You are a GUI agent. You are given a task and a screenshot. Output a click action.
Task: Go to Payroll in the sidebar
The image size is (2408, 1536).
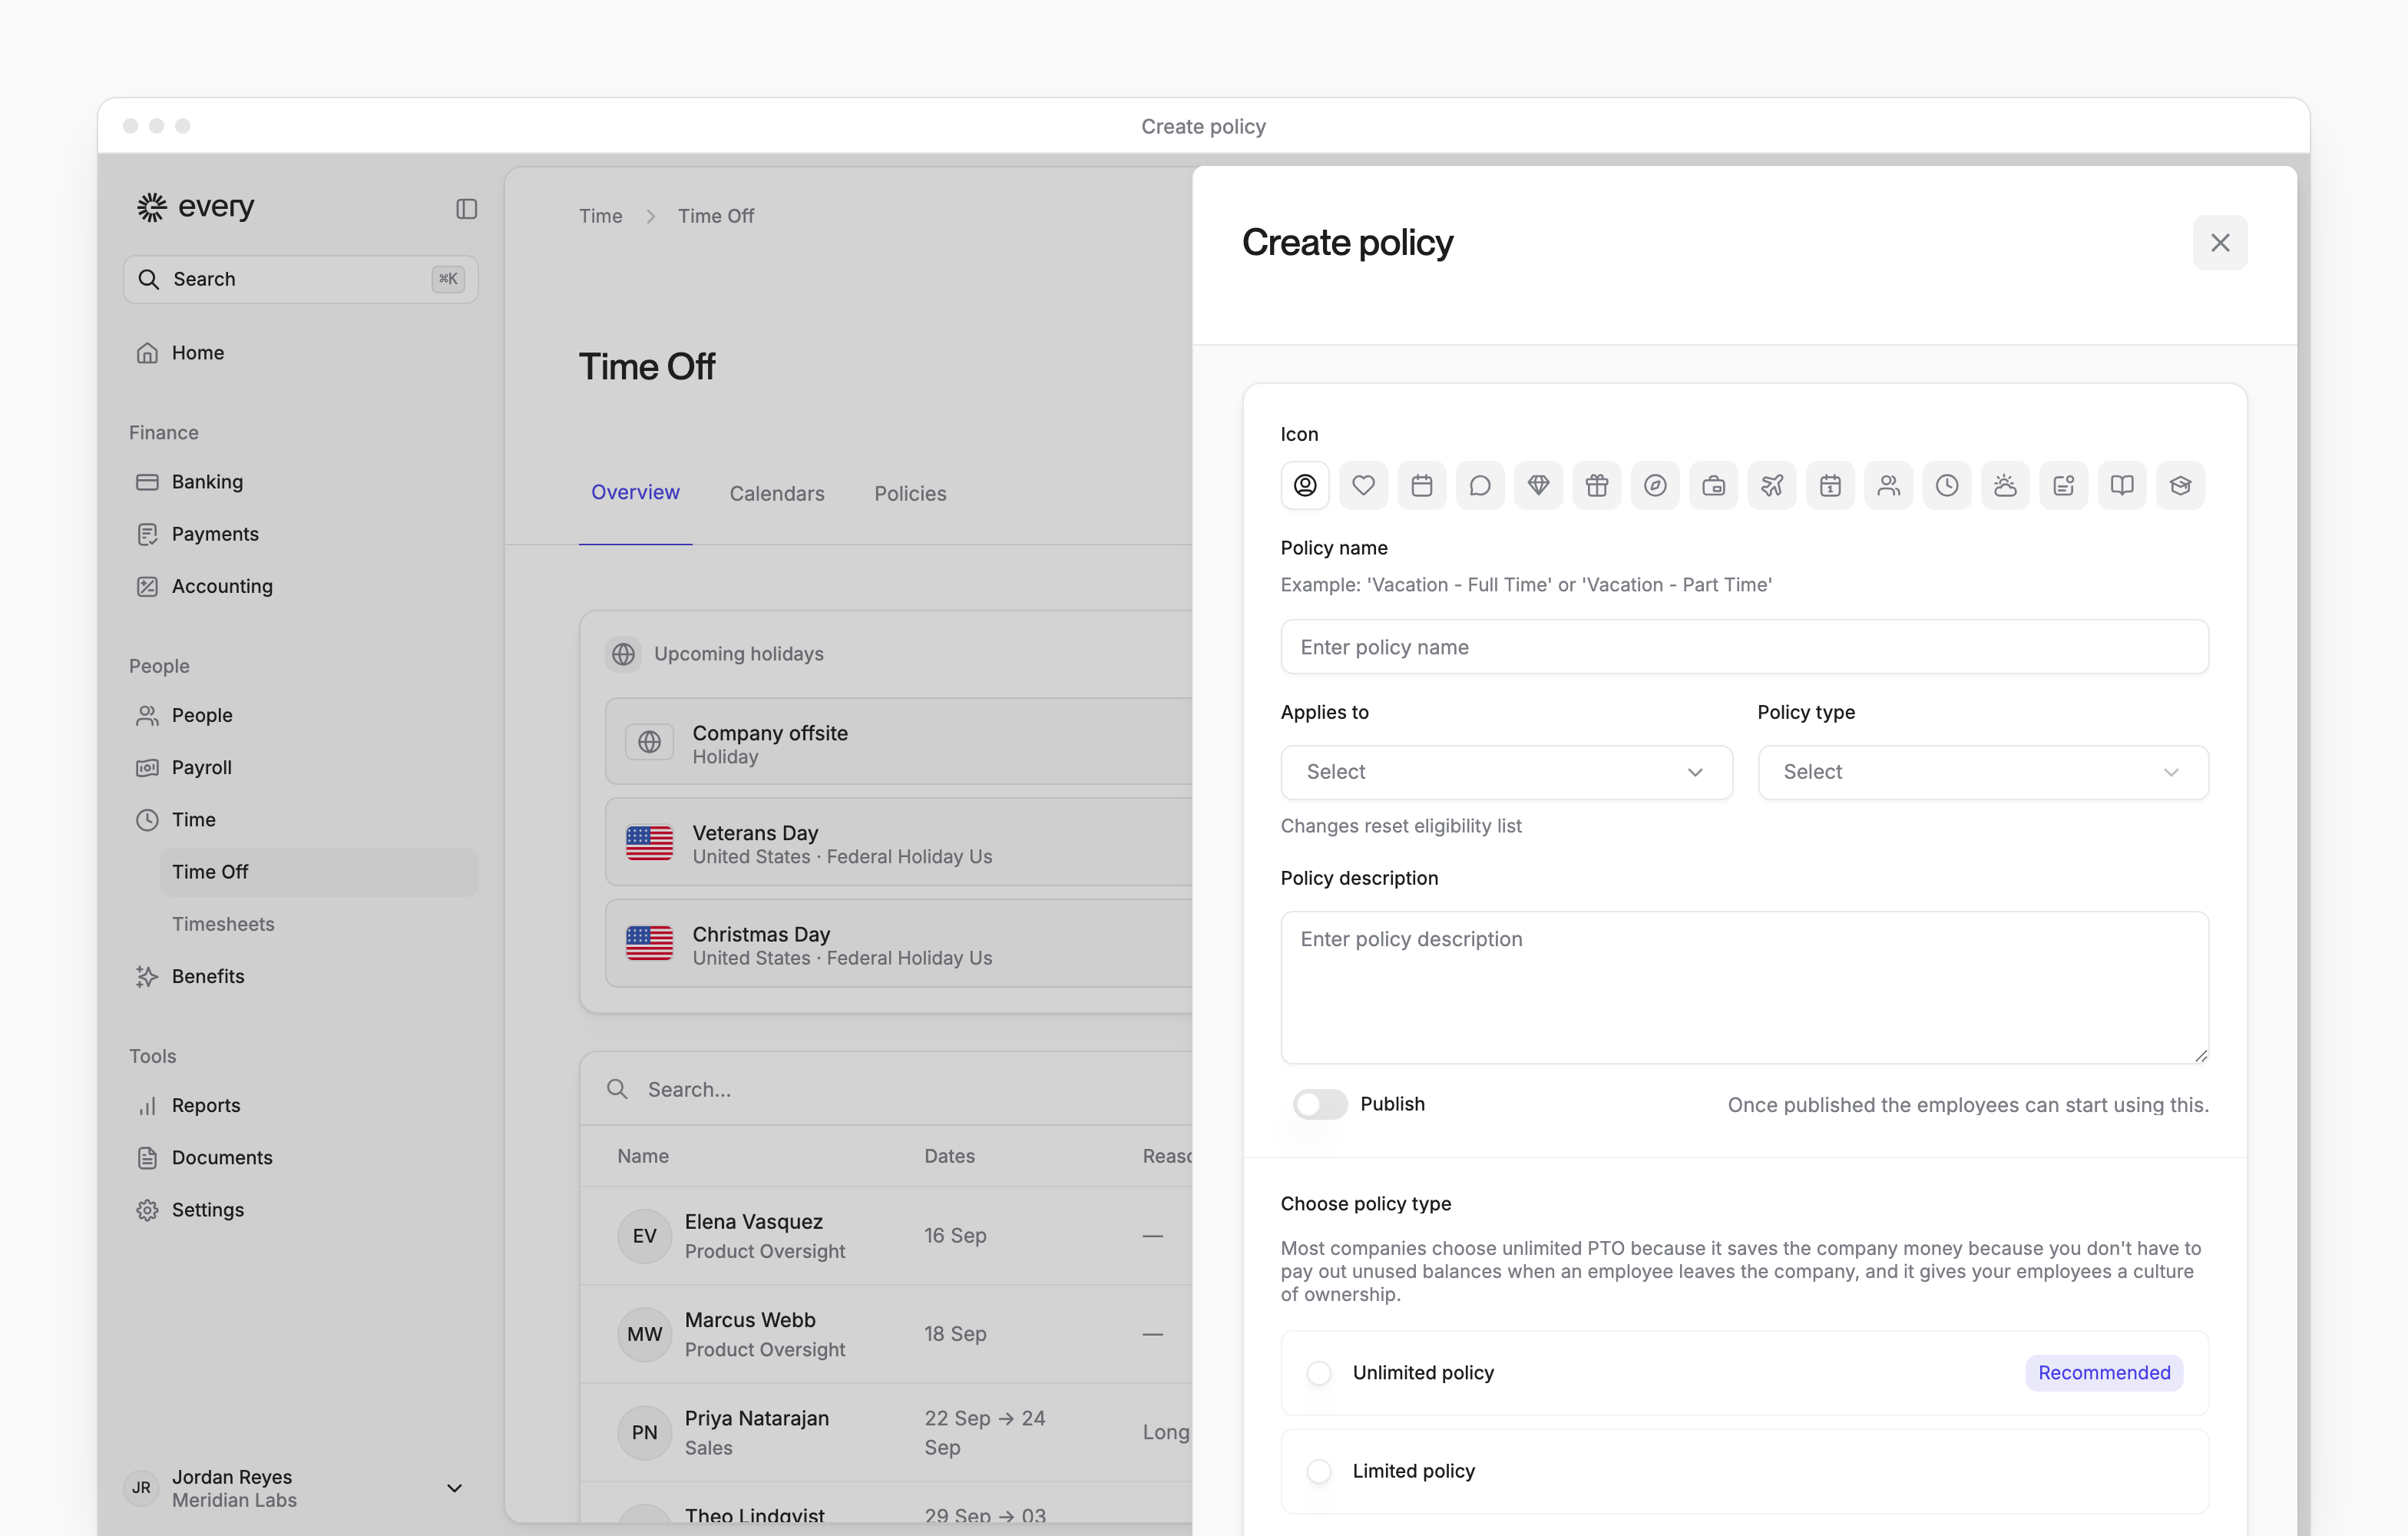tap(300, 767)
